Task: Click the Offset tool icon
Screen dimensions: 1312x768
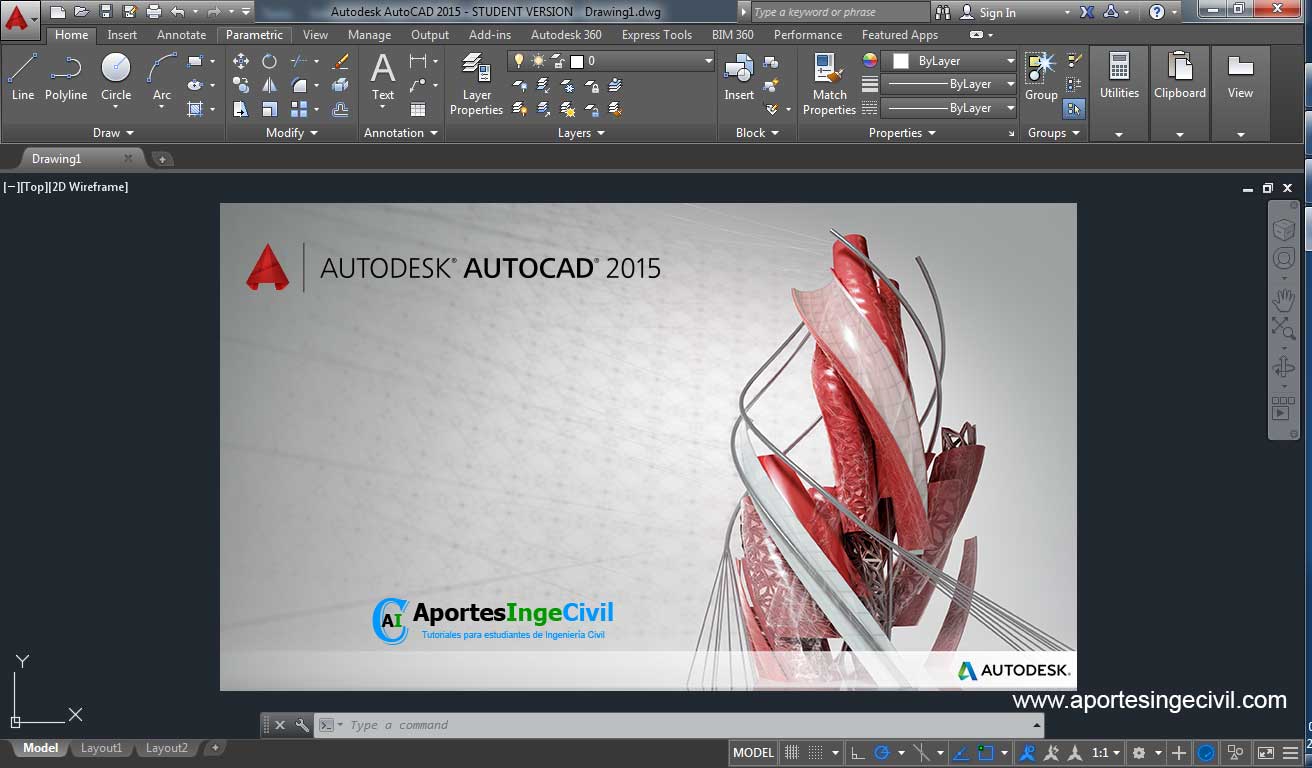Action: (x=341, y=109)
